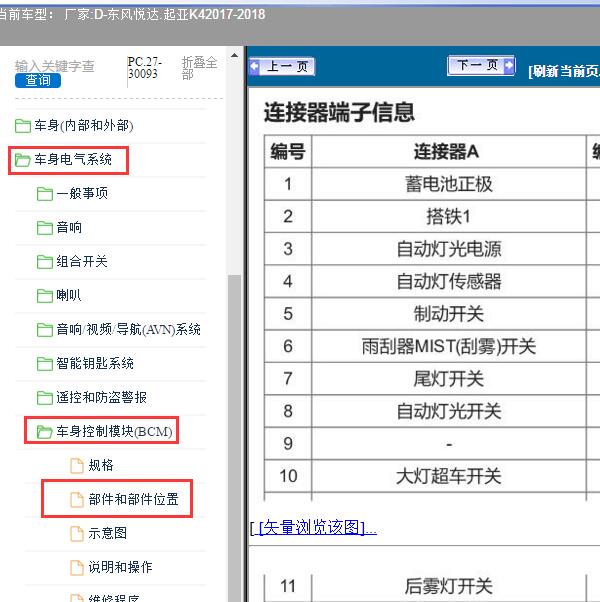Expand the 车身(内部和外部) tree node
The height and width of the screenshot is (602, 600).
click(84, 126)
